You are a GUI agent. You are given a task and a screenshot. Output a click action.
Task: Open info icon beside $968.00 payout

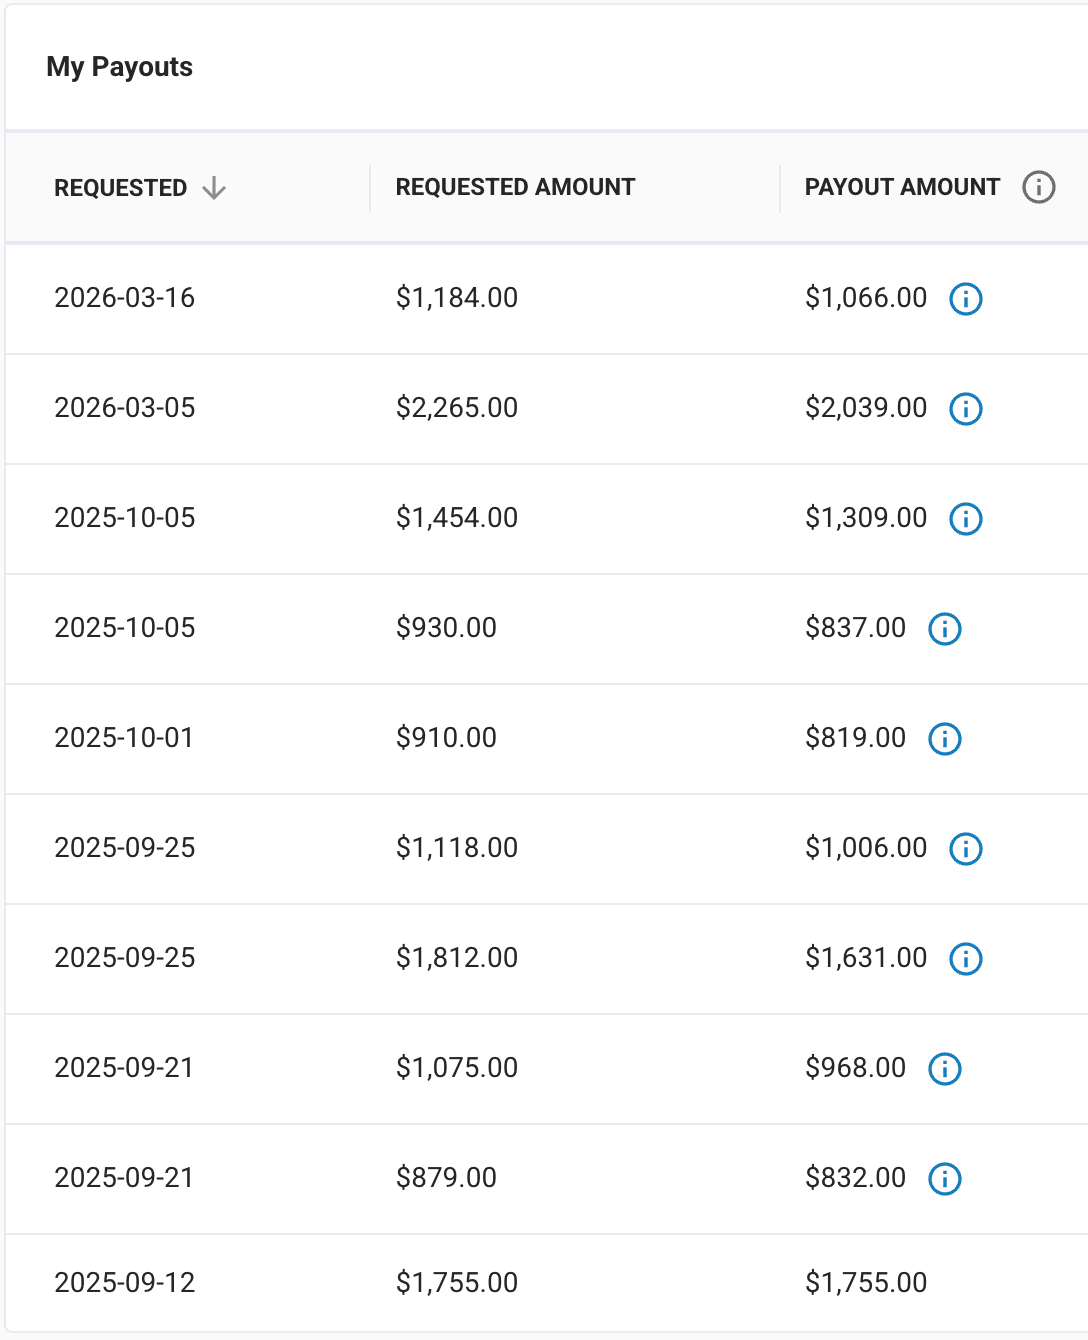point(944,1068)
